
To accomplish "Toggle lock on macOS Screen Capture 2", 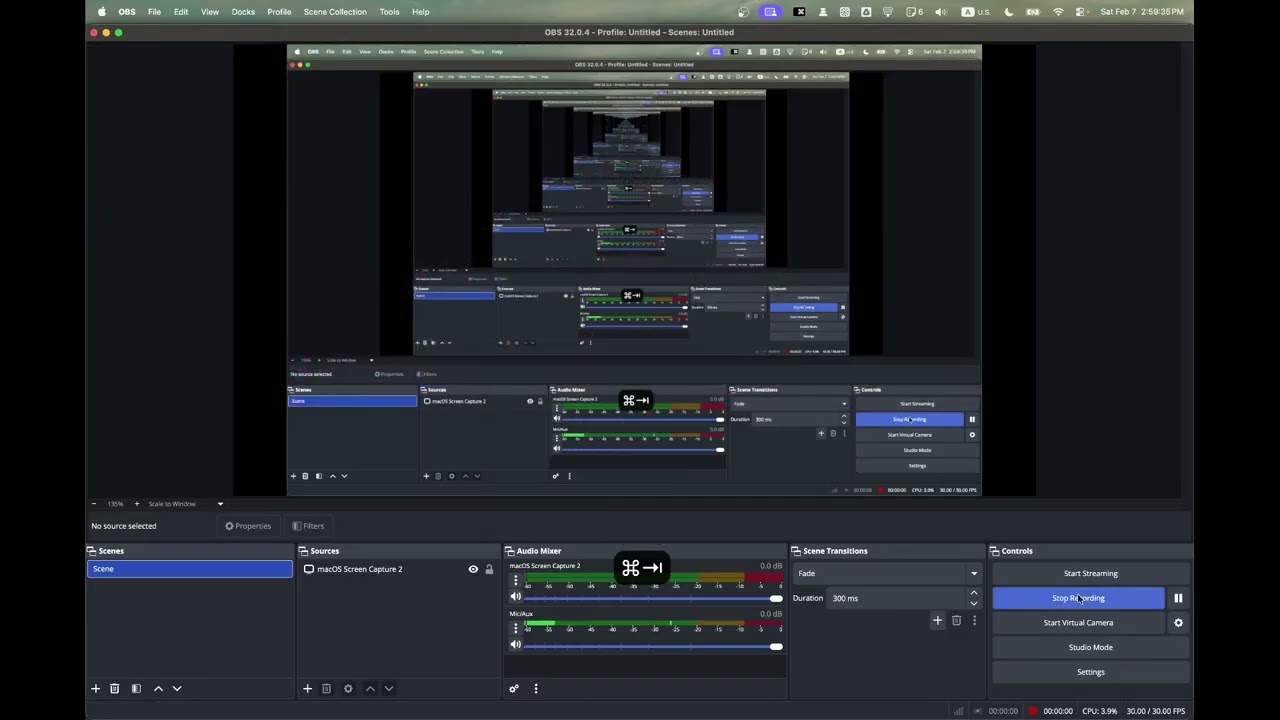I will click(489, 569).
